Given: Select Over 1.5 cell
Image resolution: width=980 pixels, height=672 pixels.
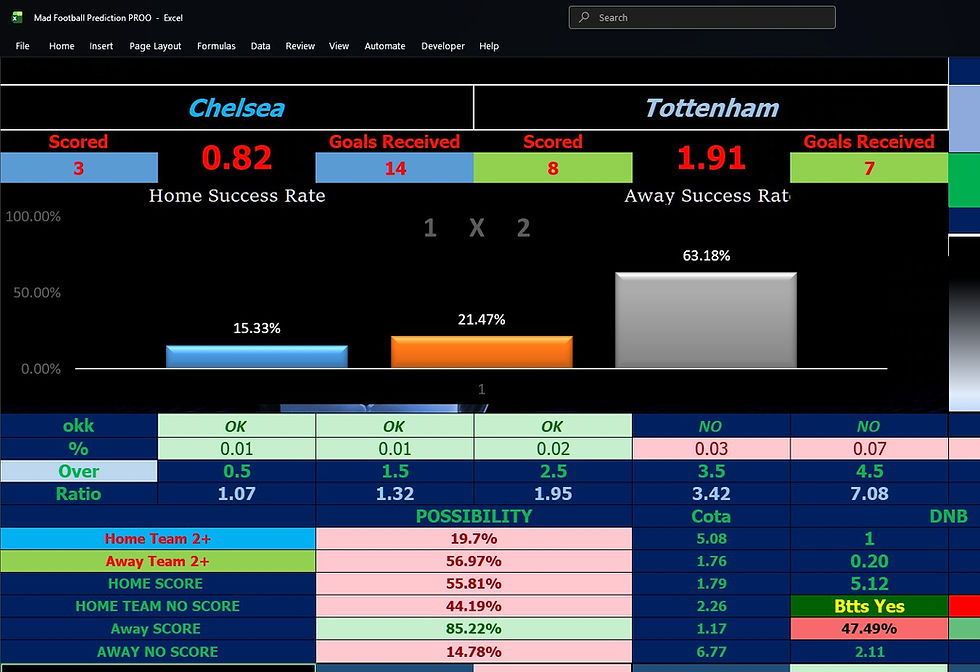Looking at the screenshot, I should tap(395, 471).
